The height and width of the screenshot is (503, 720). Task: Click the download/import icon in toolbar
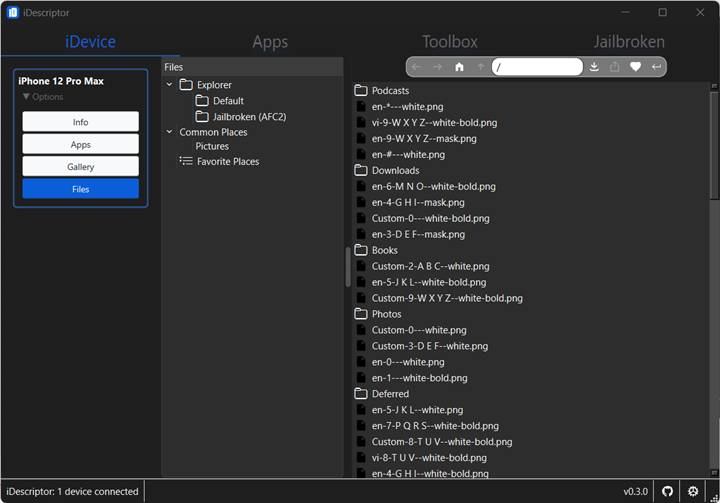[594, 67]
